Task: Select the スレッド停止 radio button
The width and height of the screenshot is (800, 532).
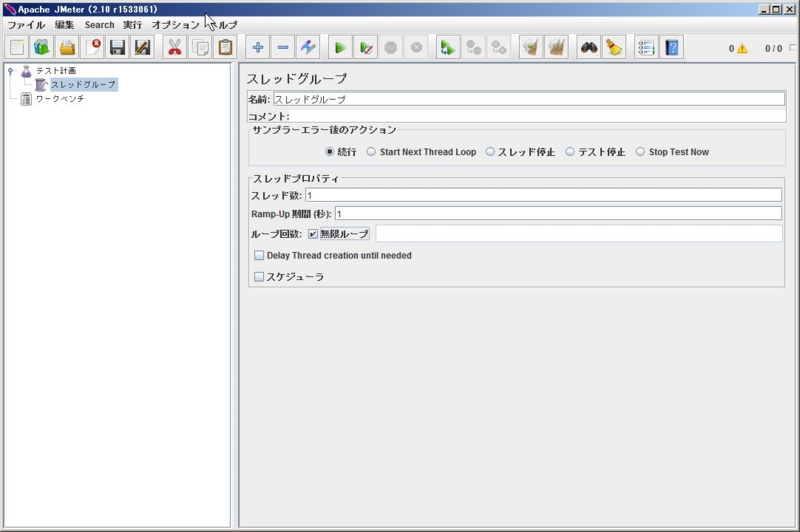Action: coord(490,151)
